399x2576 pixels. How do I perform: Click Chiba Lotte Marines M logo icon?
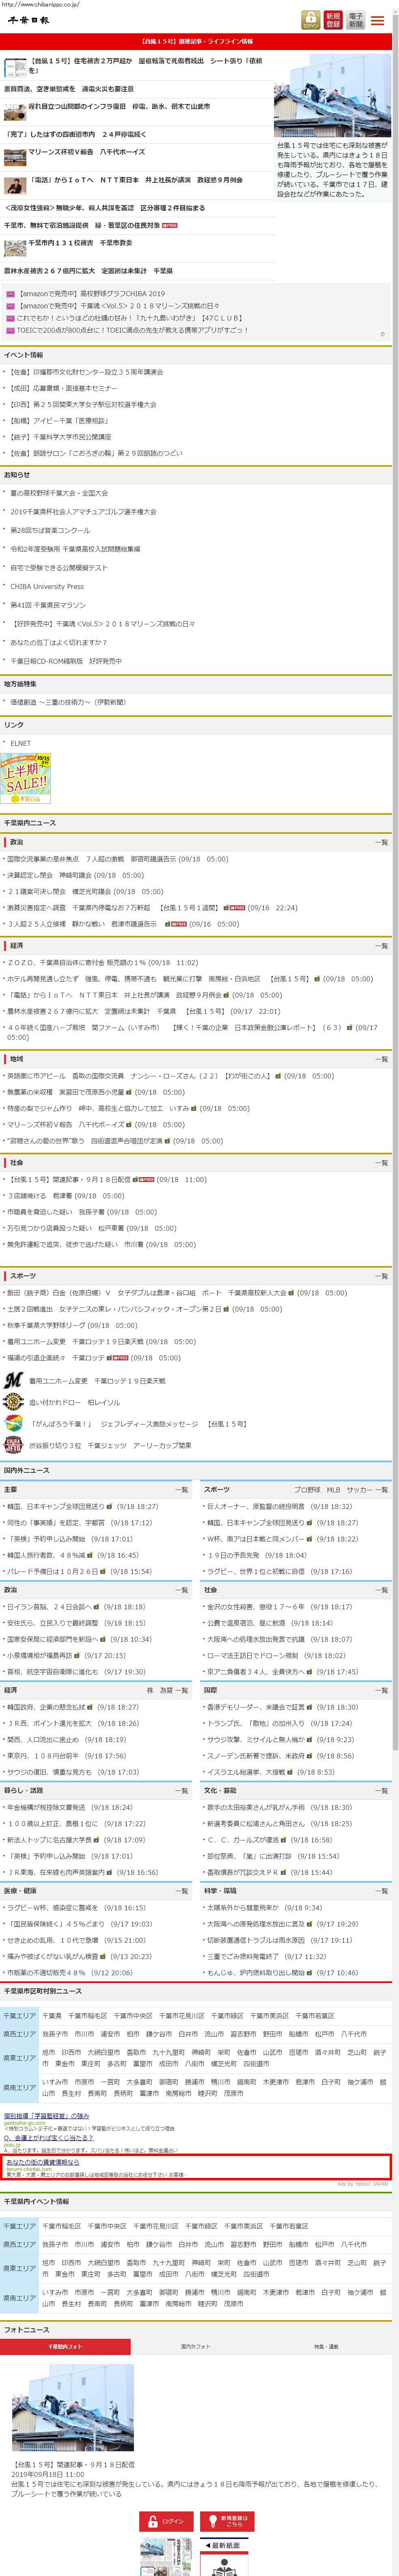point(13,1381)
